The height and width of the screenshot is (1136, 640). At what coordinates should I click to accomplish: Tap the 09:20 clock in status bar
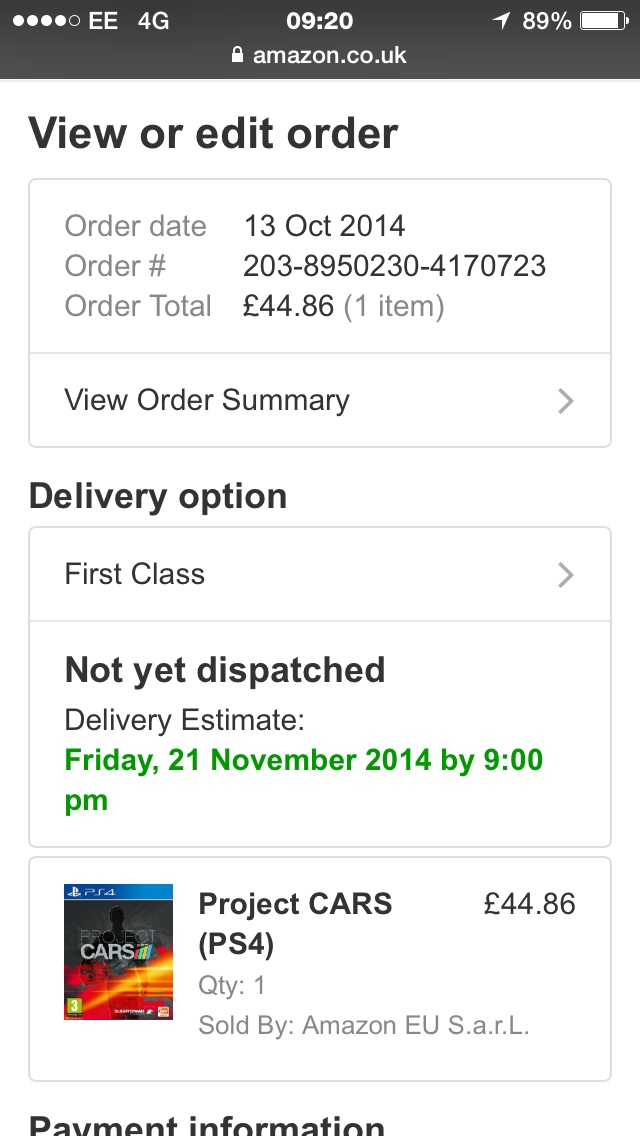pos(320,20)
